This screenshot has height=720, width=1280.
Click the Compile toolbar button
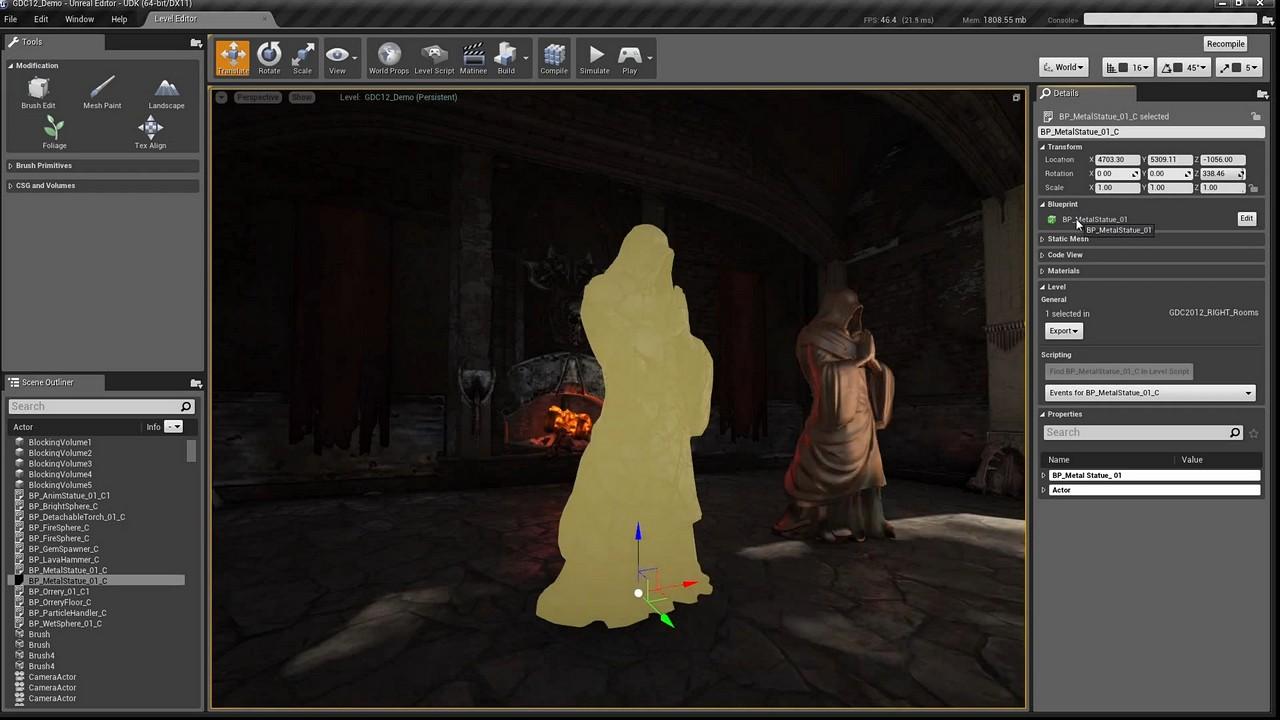(554, 58)
